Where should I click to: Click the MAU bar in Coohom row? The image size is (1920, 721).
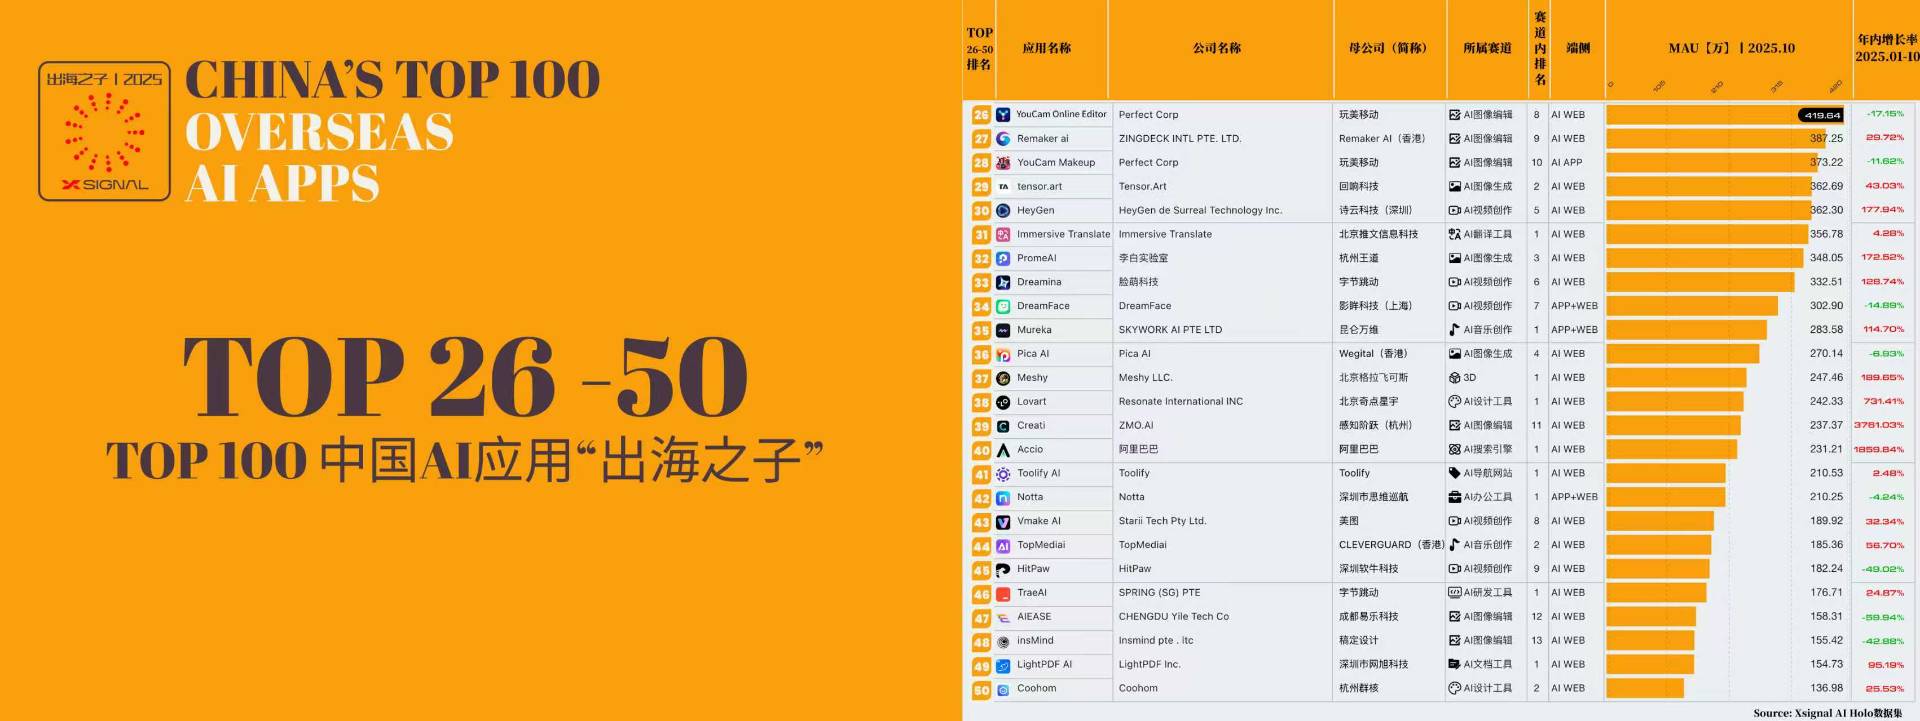(1645, 688)
